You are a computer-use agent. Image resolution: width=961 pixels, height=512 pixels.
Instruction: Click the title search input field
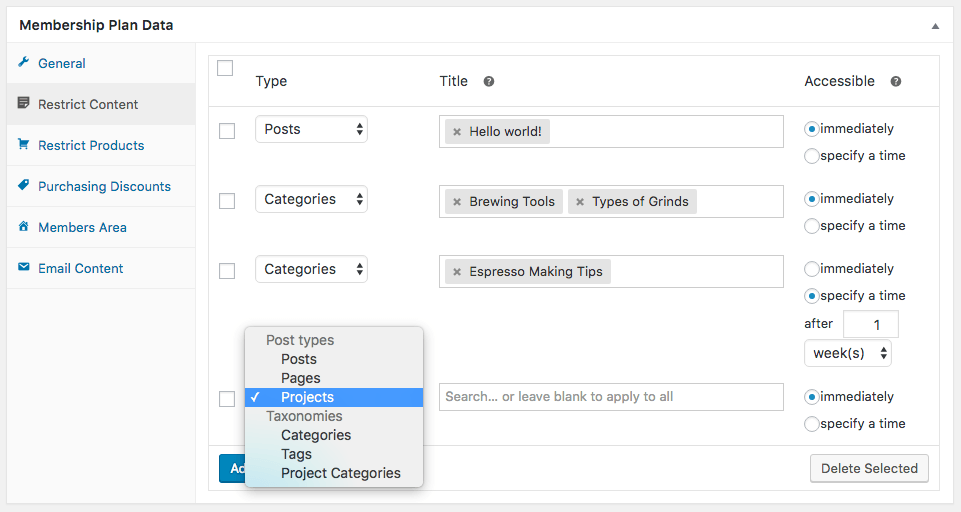(610, 397)
